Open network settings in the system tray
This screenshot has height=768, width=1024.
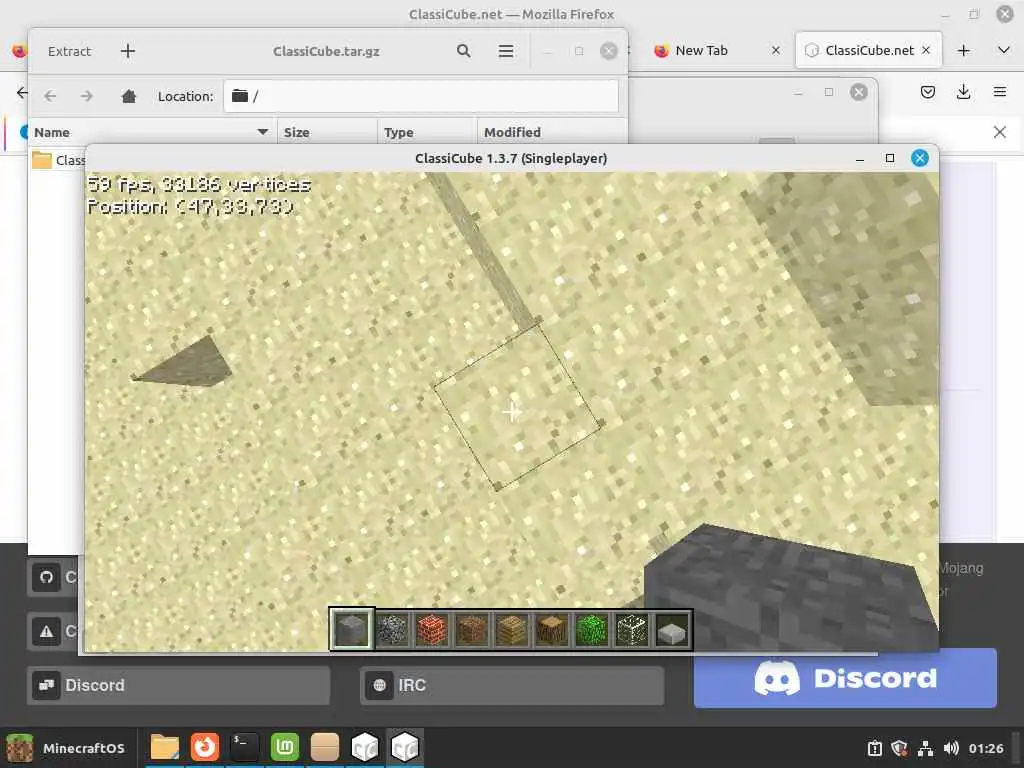pos(925,748)
